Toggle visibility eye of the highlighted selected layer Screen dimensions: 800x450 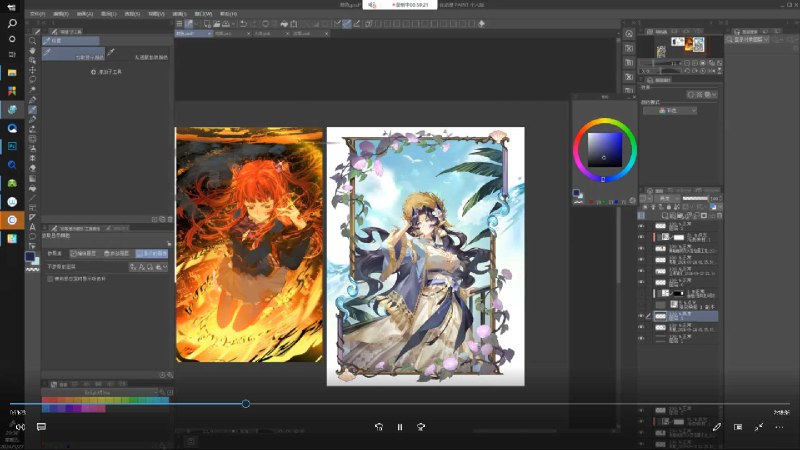tap(641, 316)
